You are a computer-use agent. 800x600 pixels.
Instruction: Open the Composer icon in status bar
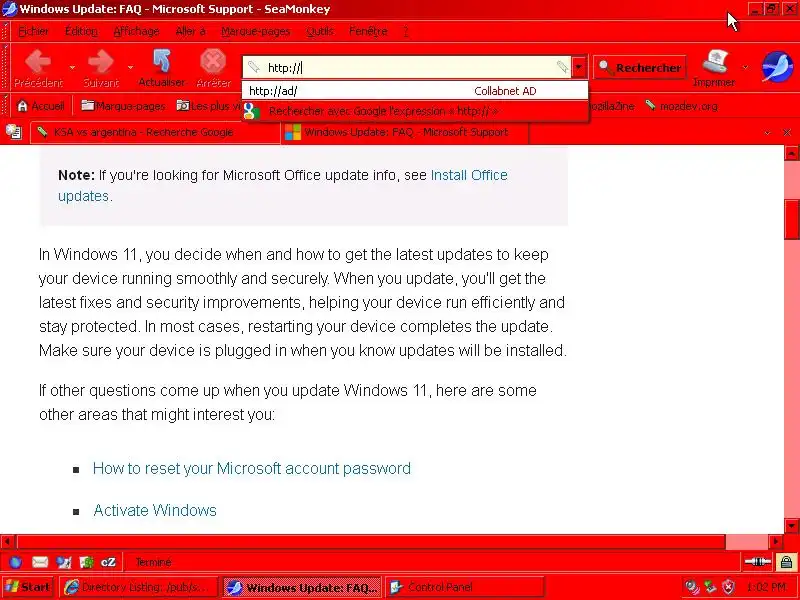(64, 562)
